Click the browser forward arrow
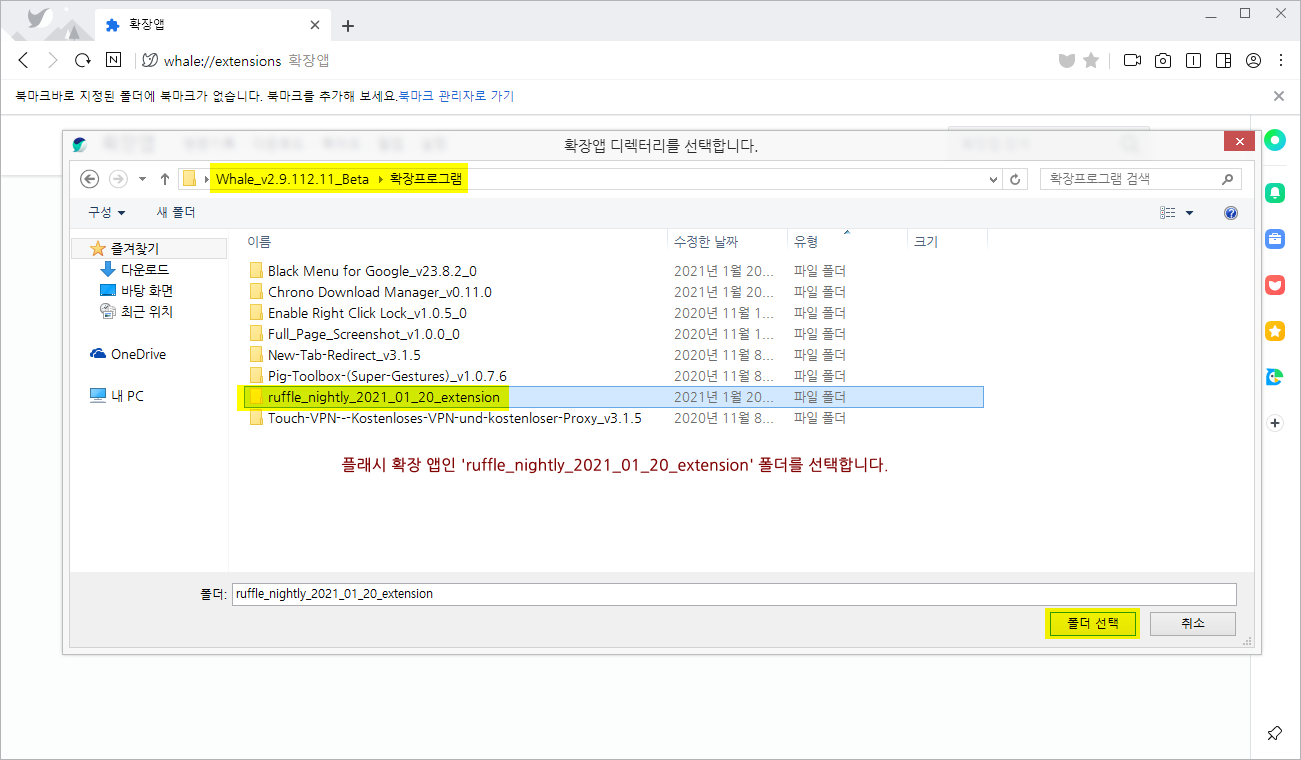Image resolution: width=1301 pixels, height=760 pixels. tap(53, 60)
